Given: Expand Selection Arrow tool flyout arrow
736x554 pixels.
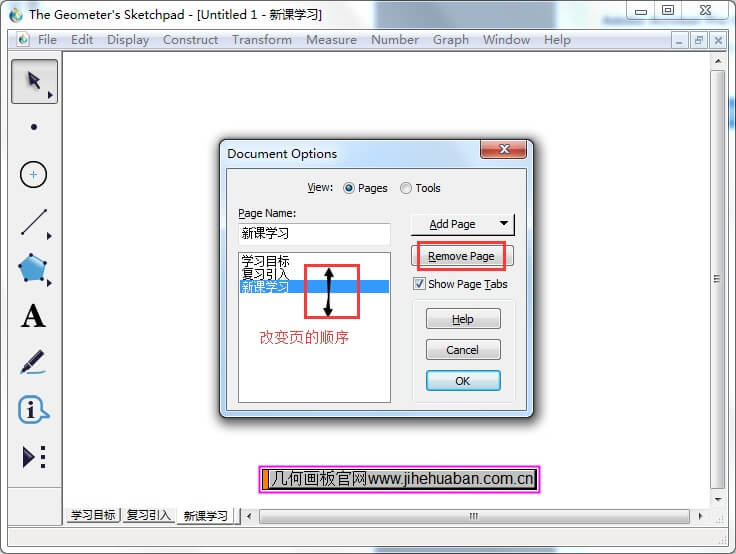Looking at the screenshot, I should [x=50, y=95].
